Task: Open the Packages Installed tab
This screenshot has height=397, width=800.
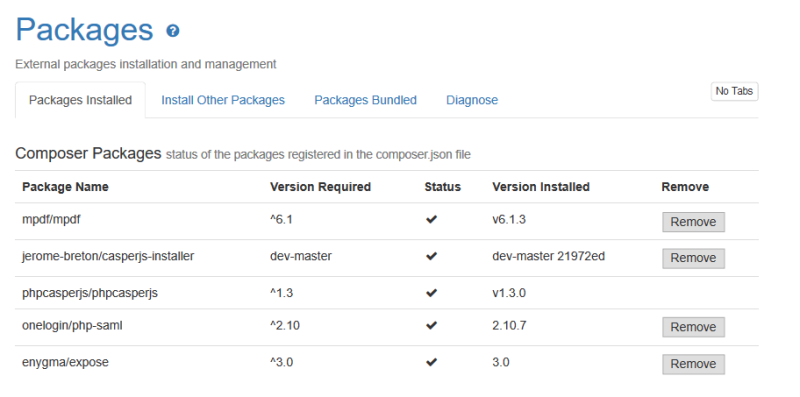Action: (x=80, y=100)
